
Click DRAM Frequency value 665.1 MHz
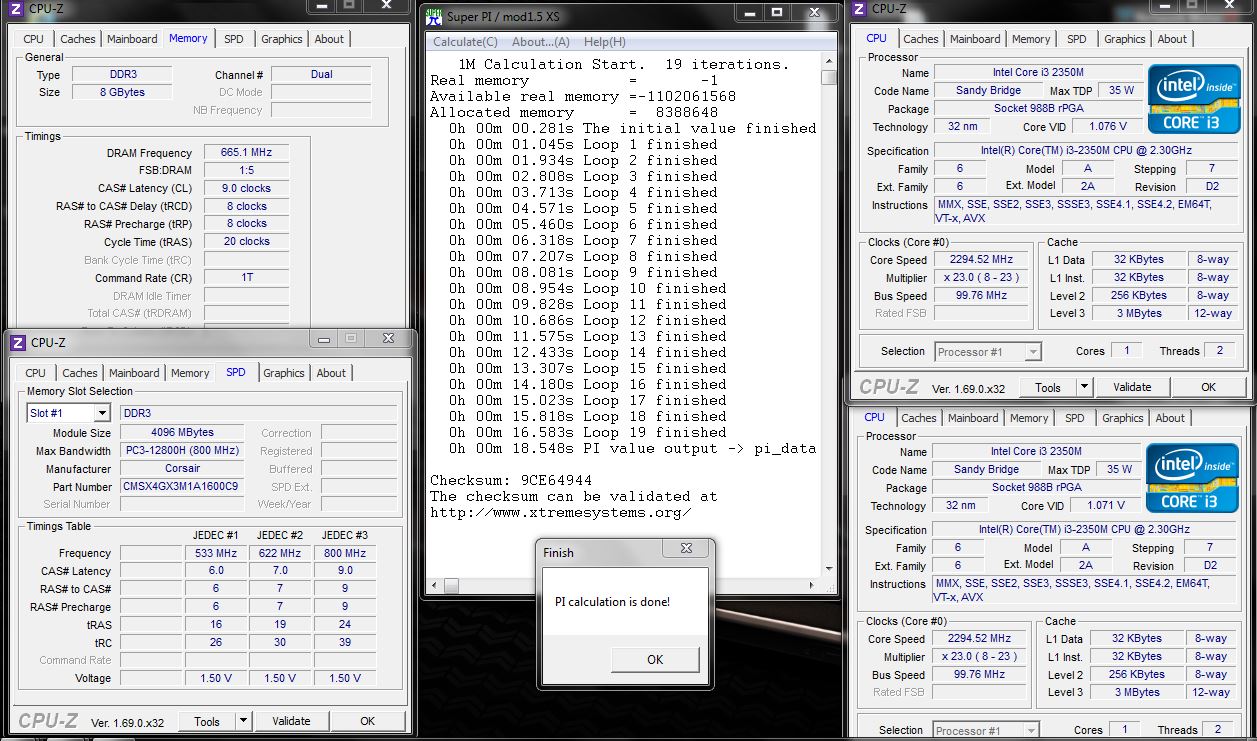246,153
